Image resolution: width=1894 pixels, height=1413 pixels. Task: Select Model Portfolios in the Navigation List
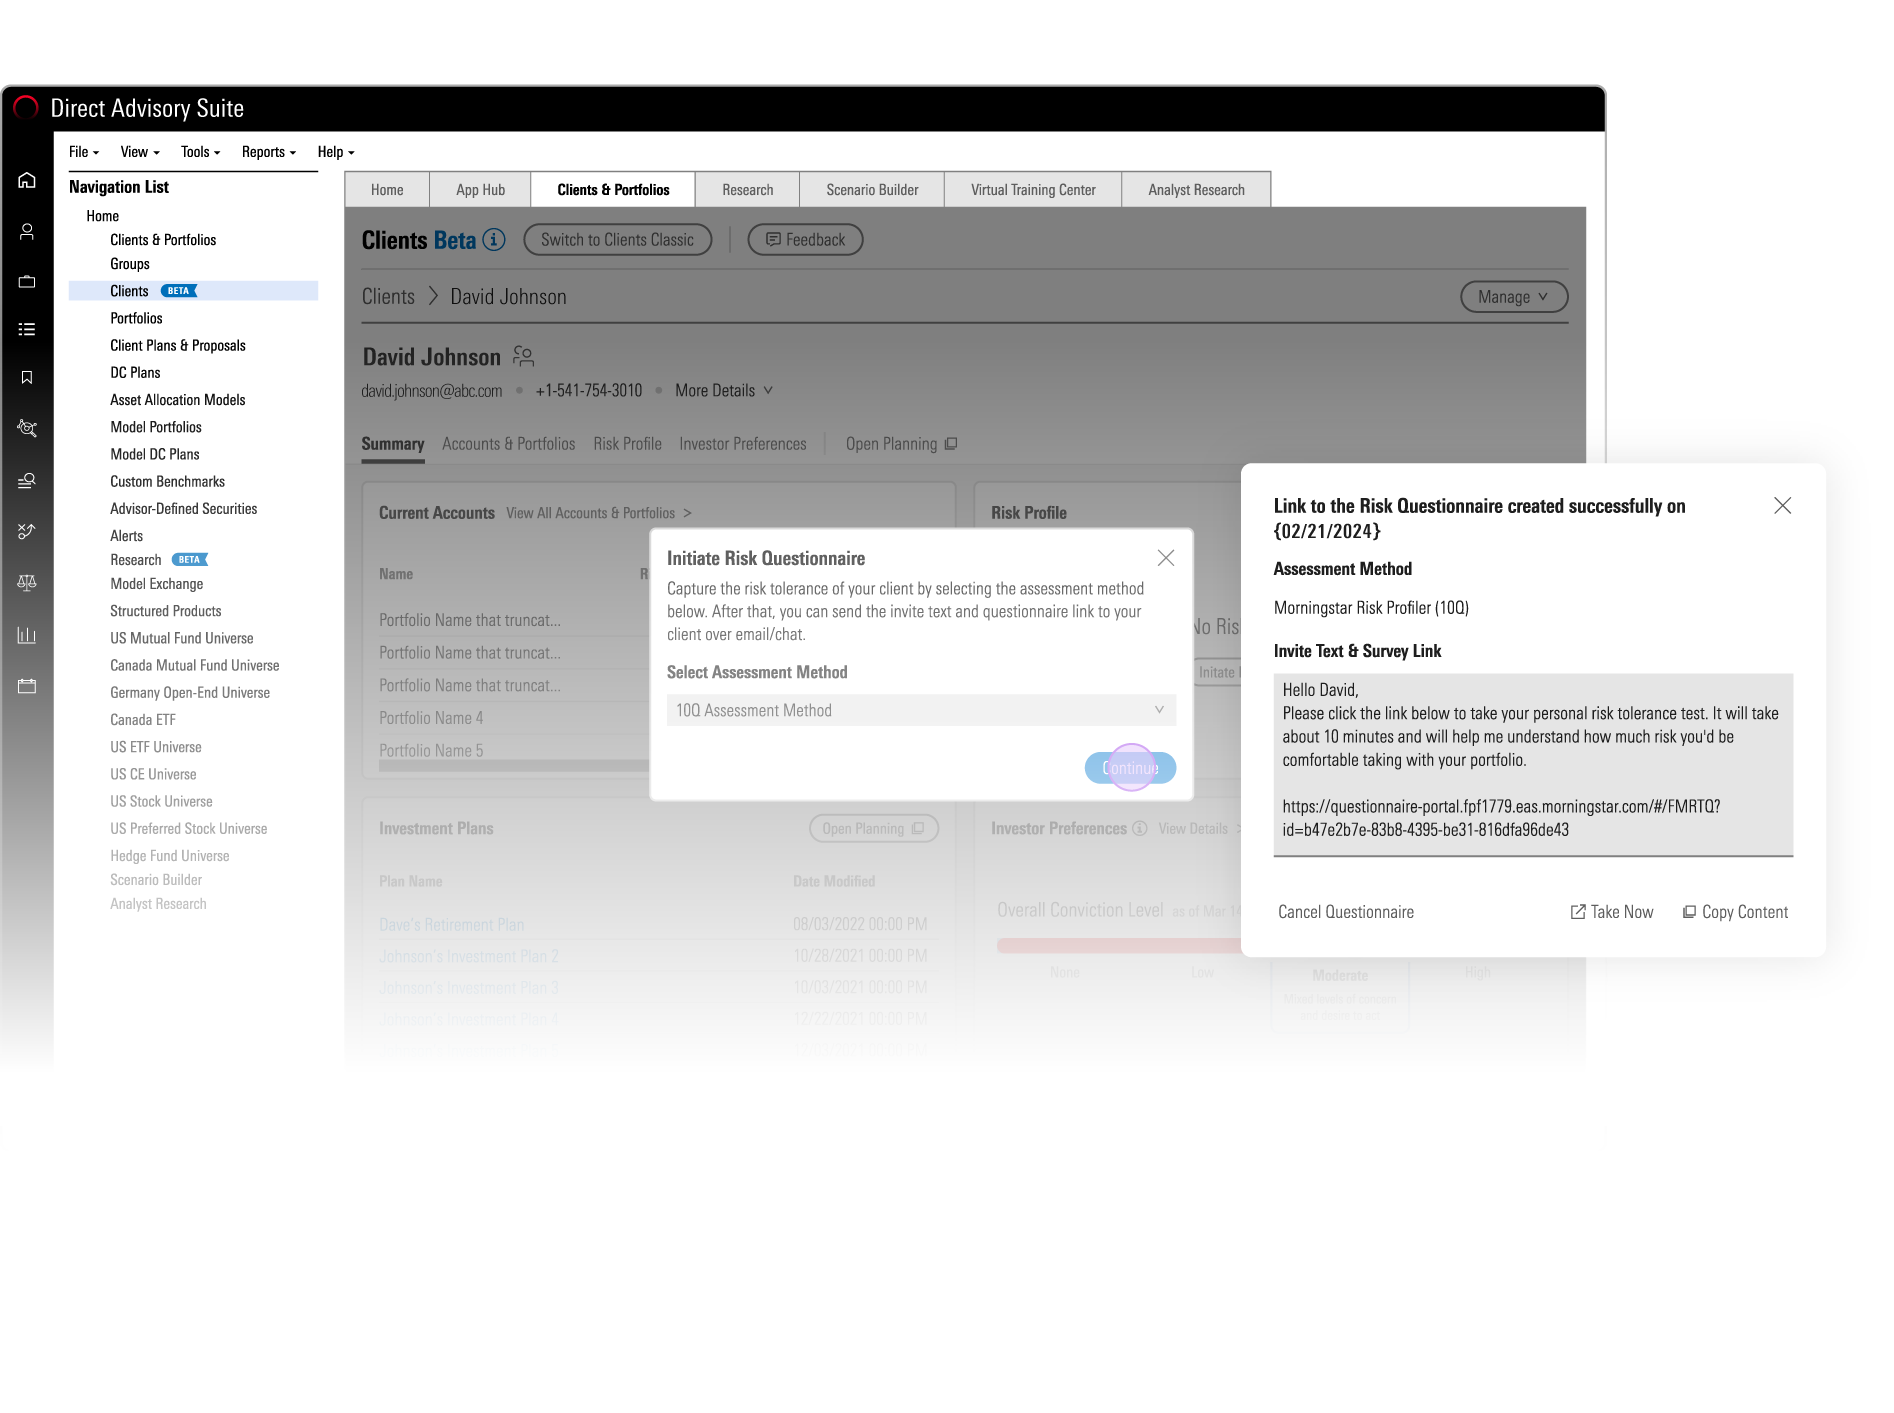point(156,427)
